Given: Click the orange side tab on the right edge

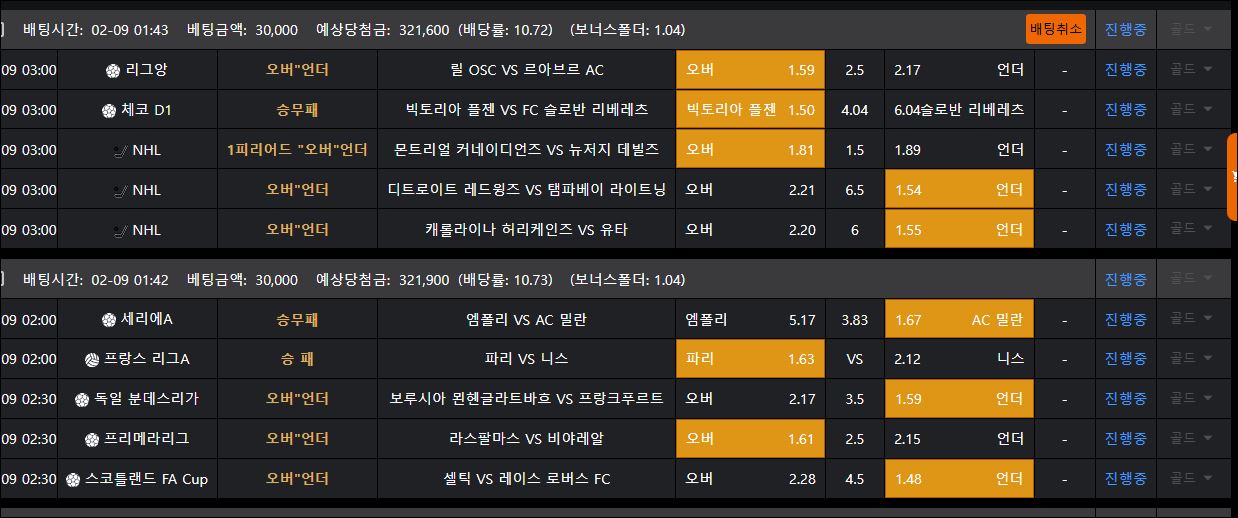Looking at the screenshot, I should (1232, 177).
